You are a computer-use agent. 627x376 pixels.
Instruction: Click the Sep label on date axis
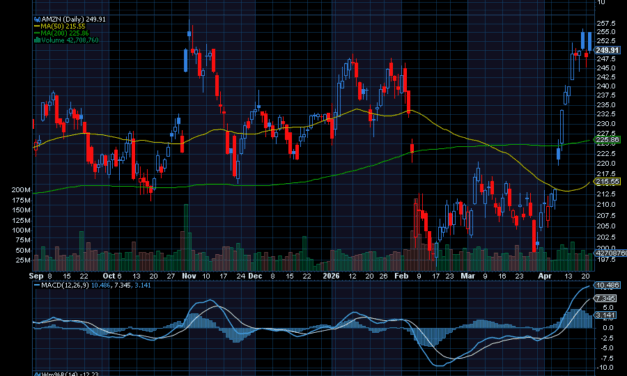coord(36,276)
